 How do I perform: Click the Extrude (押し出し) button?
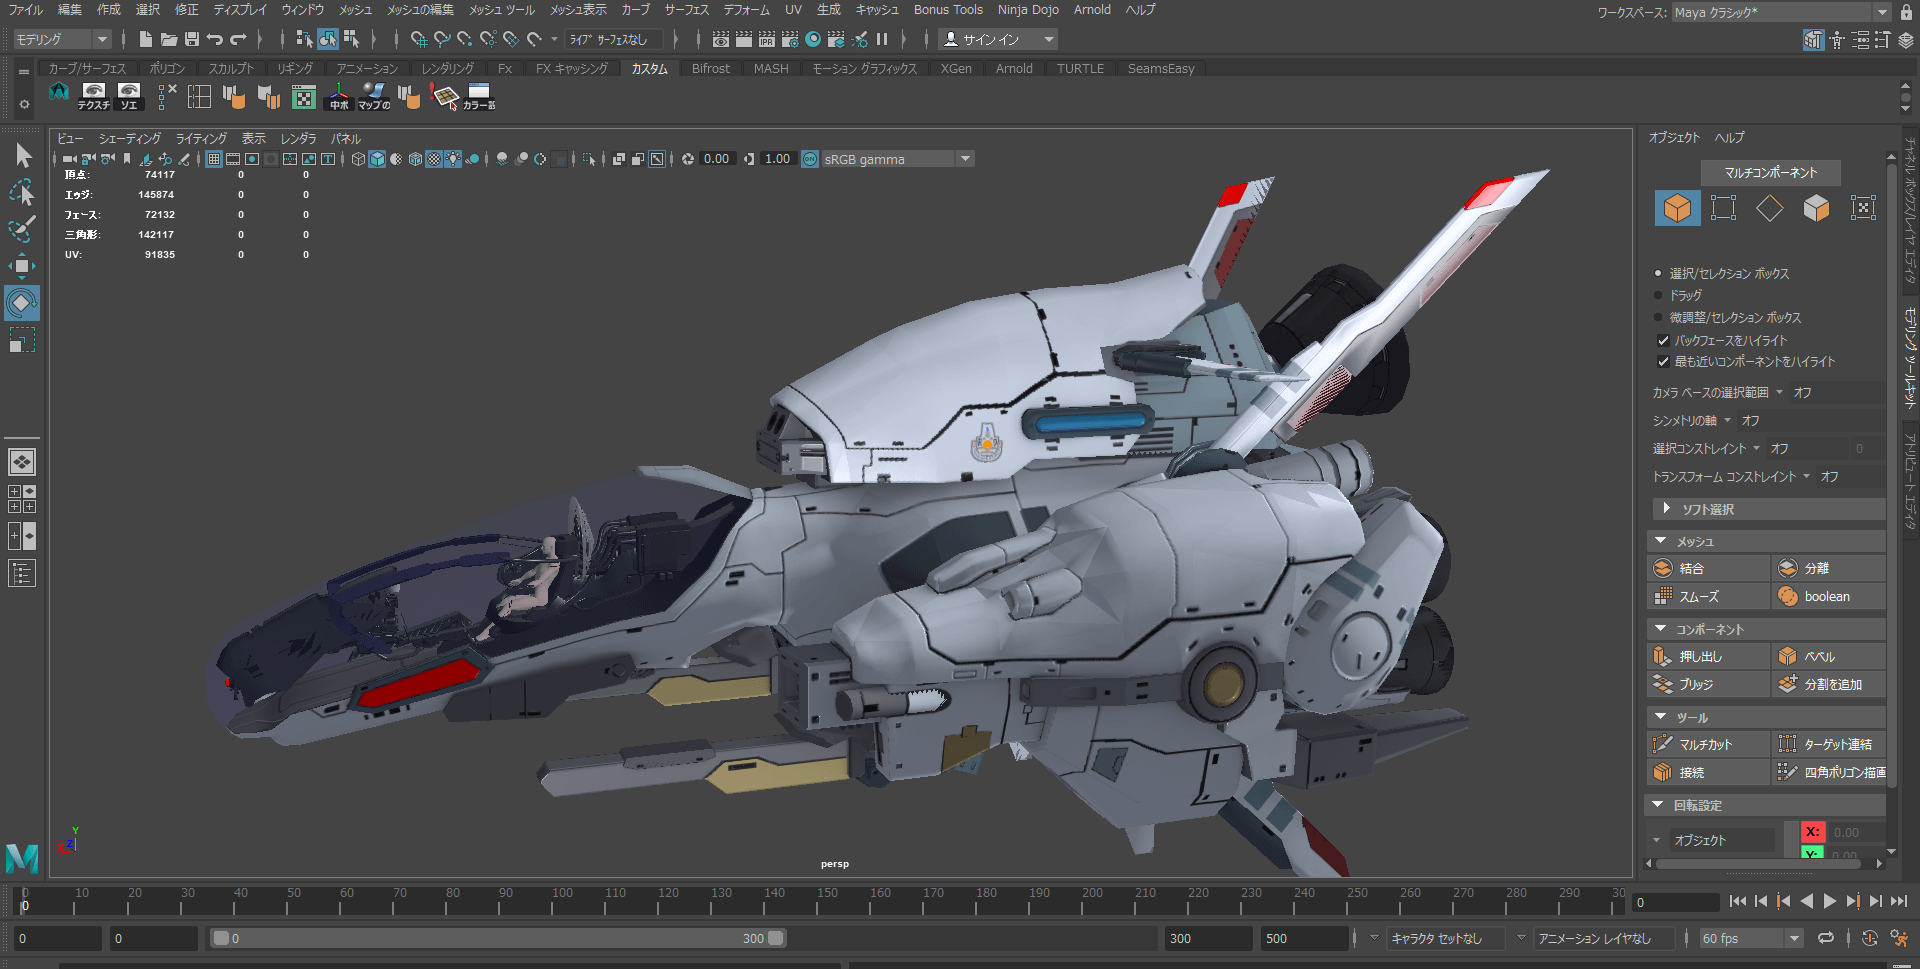coord(1700,656)
